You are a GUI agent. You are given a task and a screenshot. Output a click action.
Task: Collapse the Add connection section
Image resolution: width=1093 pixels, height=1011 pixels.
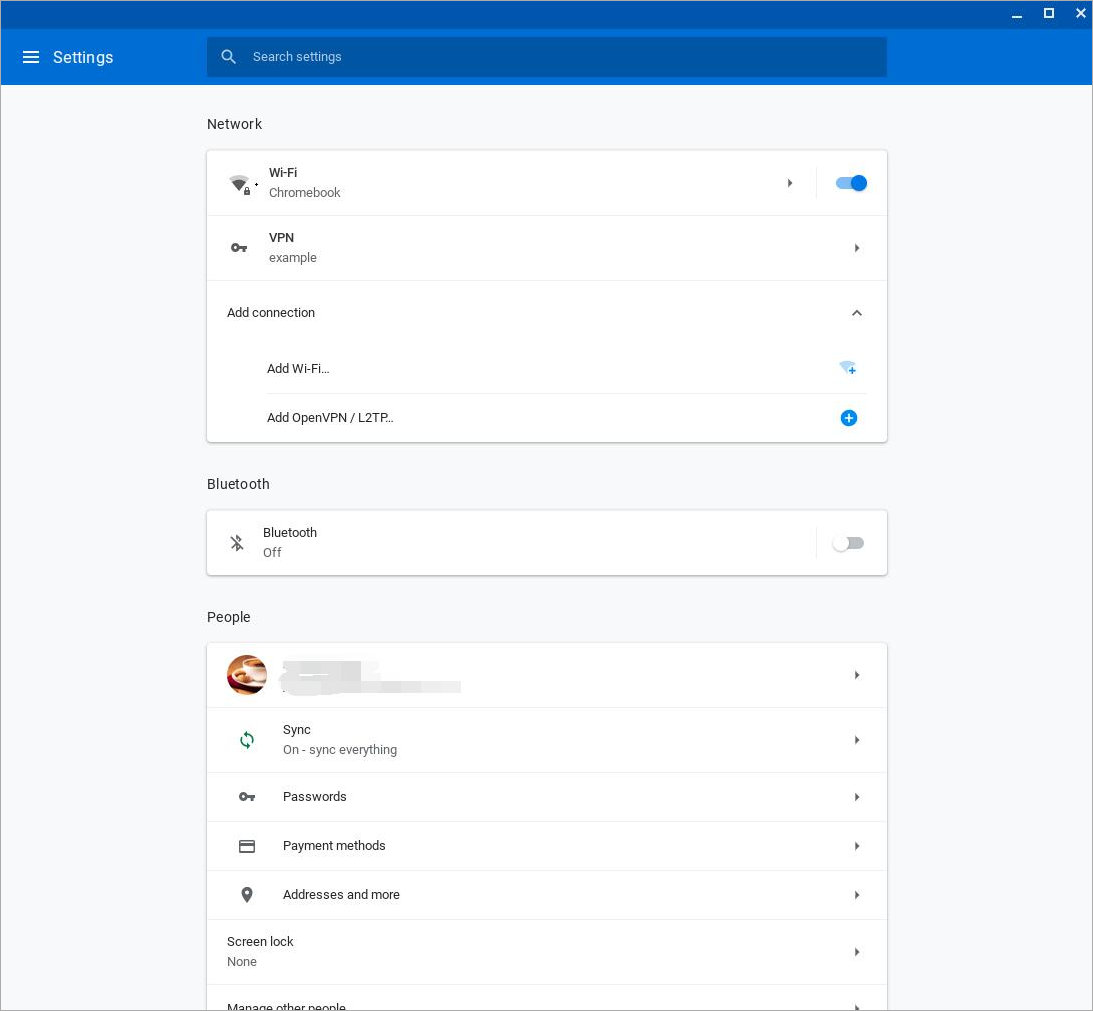click(x=857, y=313)
